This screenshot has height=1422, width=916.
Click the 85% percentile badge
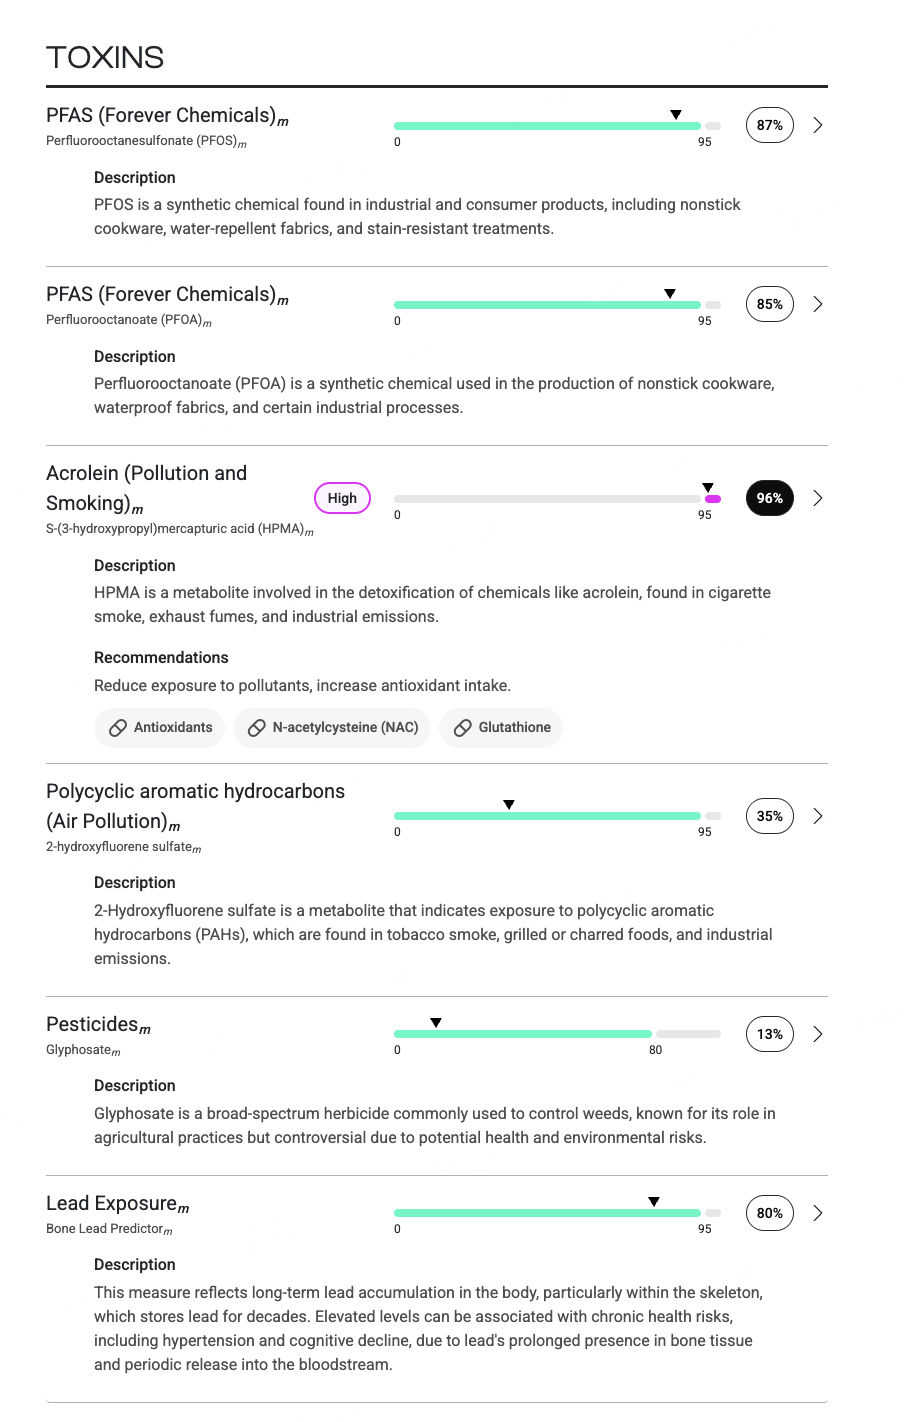coord(770,304)
